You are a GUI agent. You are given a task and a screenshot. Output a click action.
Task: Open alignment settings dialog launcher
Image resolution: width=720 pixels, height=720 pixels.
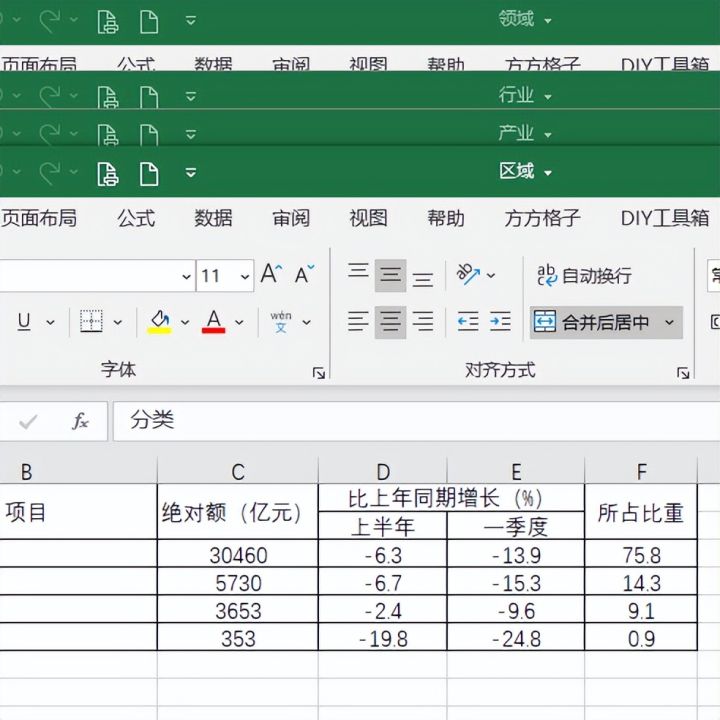coord(683,373)
